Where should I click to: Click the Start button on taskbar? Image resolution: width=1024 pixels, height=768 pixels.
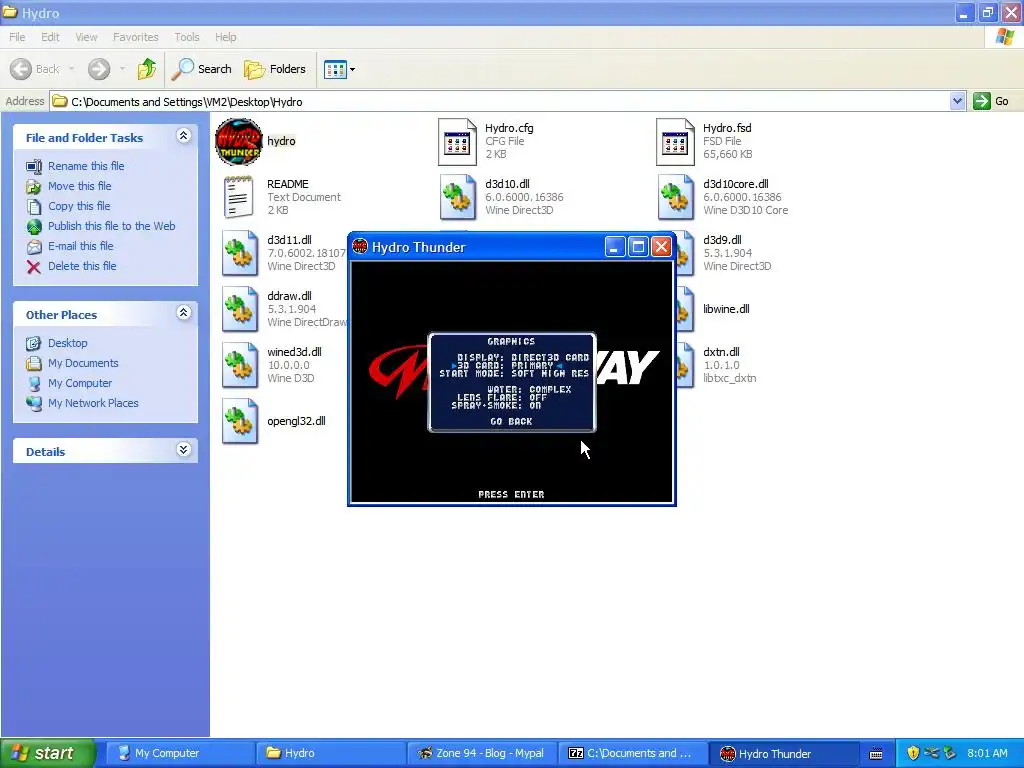pos(47,754)
